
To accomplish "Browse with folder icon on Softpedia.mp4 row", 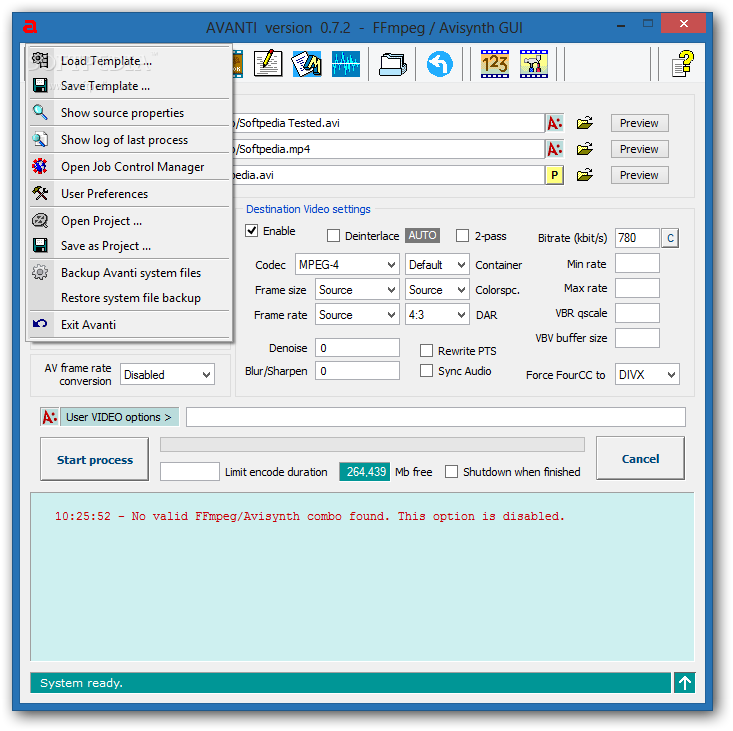I will point(584,149).
